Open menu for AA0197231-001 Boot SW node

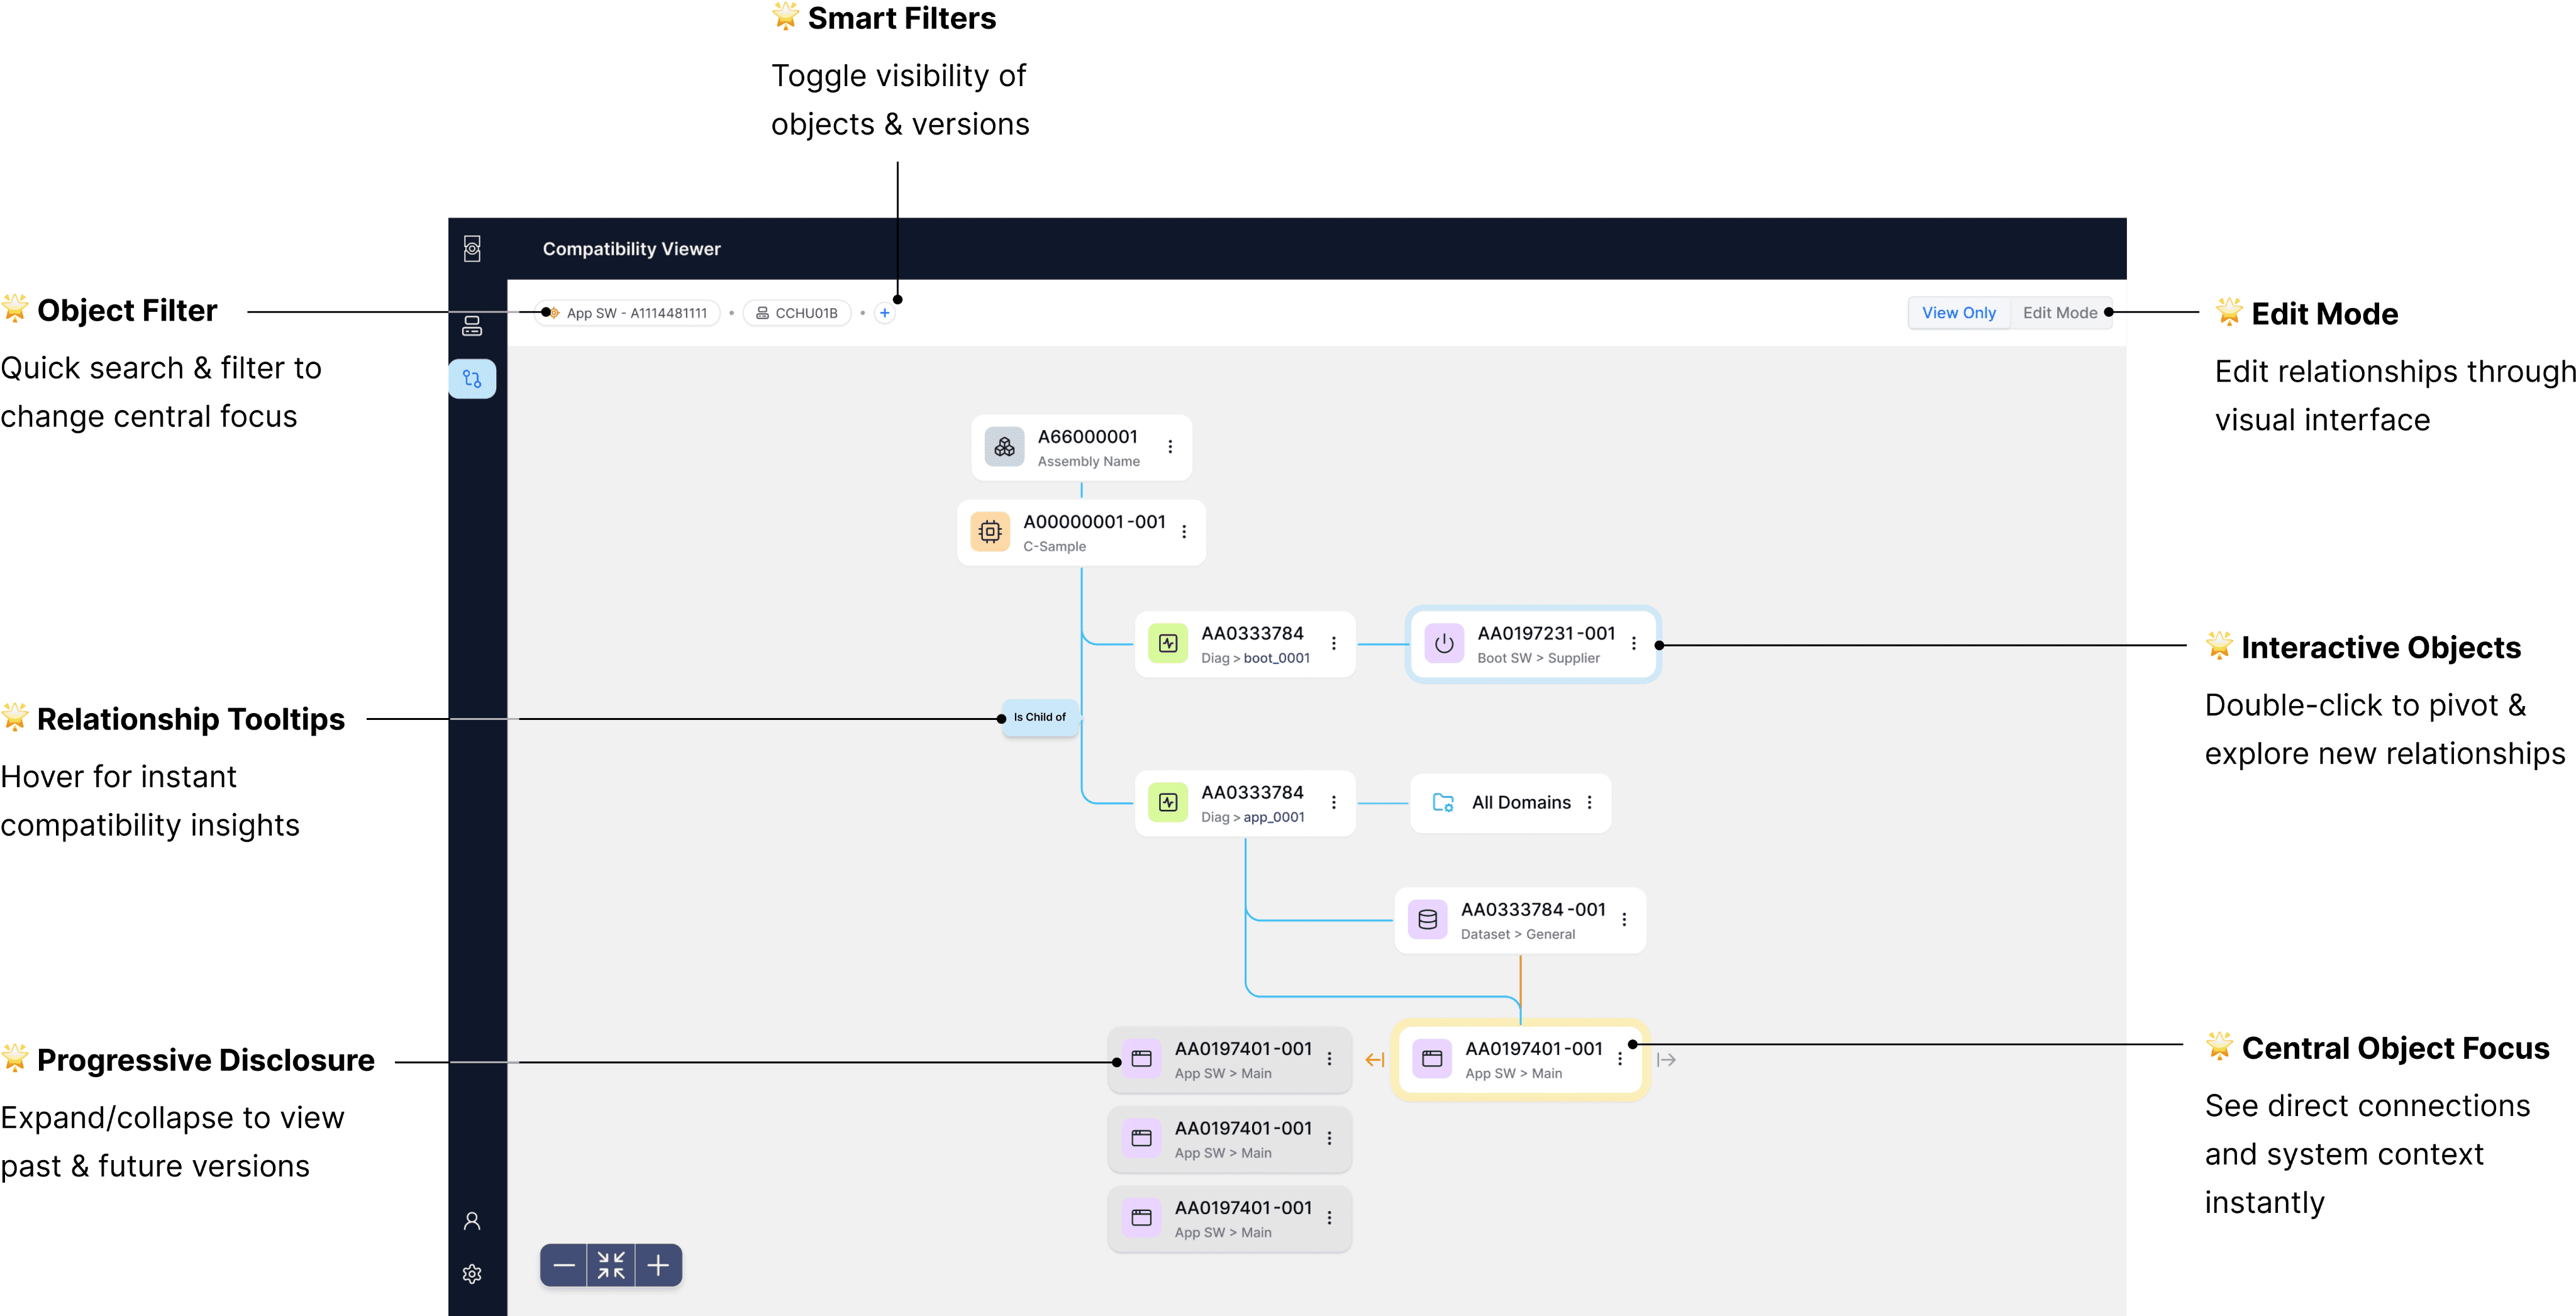1634,644
